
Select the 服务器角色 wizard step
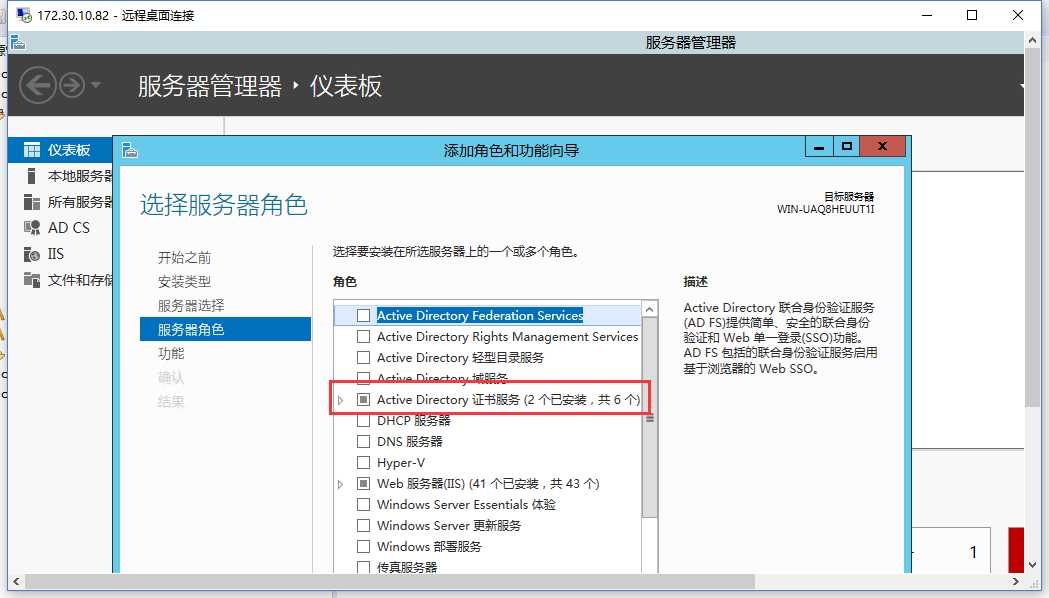225,329
